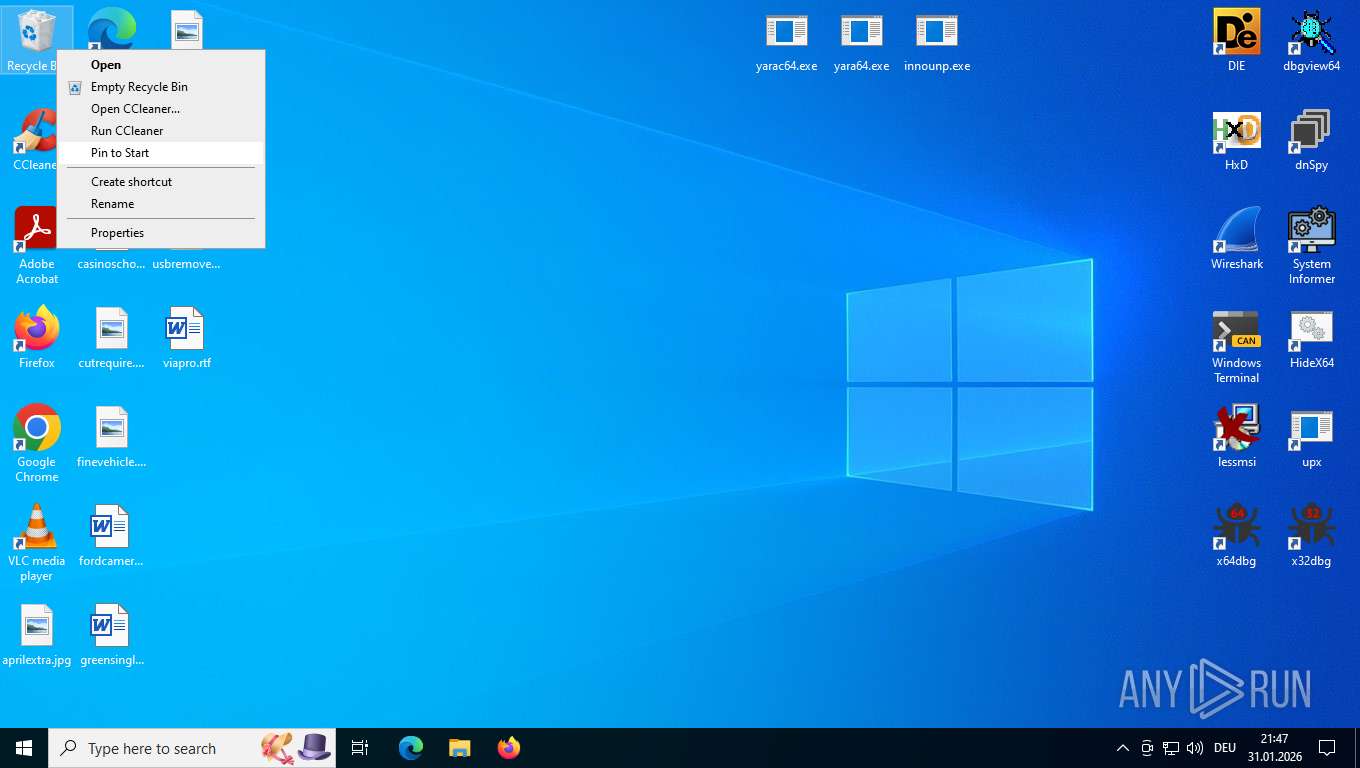Viewport: 1360px width, 768px height.
Task: Select the yara64.exe desktop icon
Action: (861, 43)
